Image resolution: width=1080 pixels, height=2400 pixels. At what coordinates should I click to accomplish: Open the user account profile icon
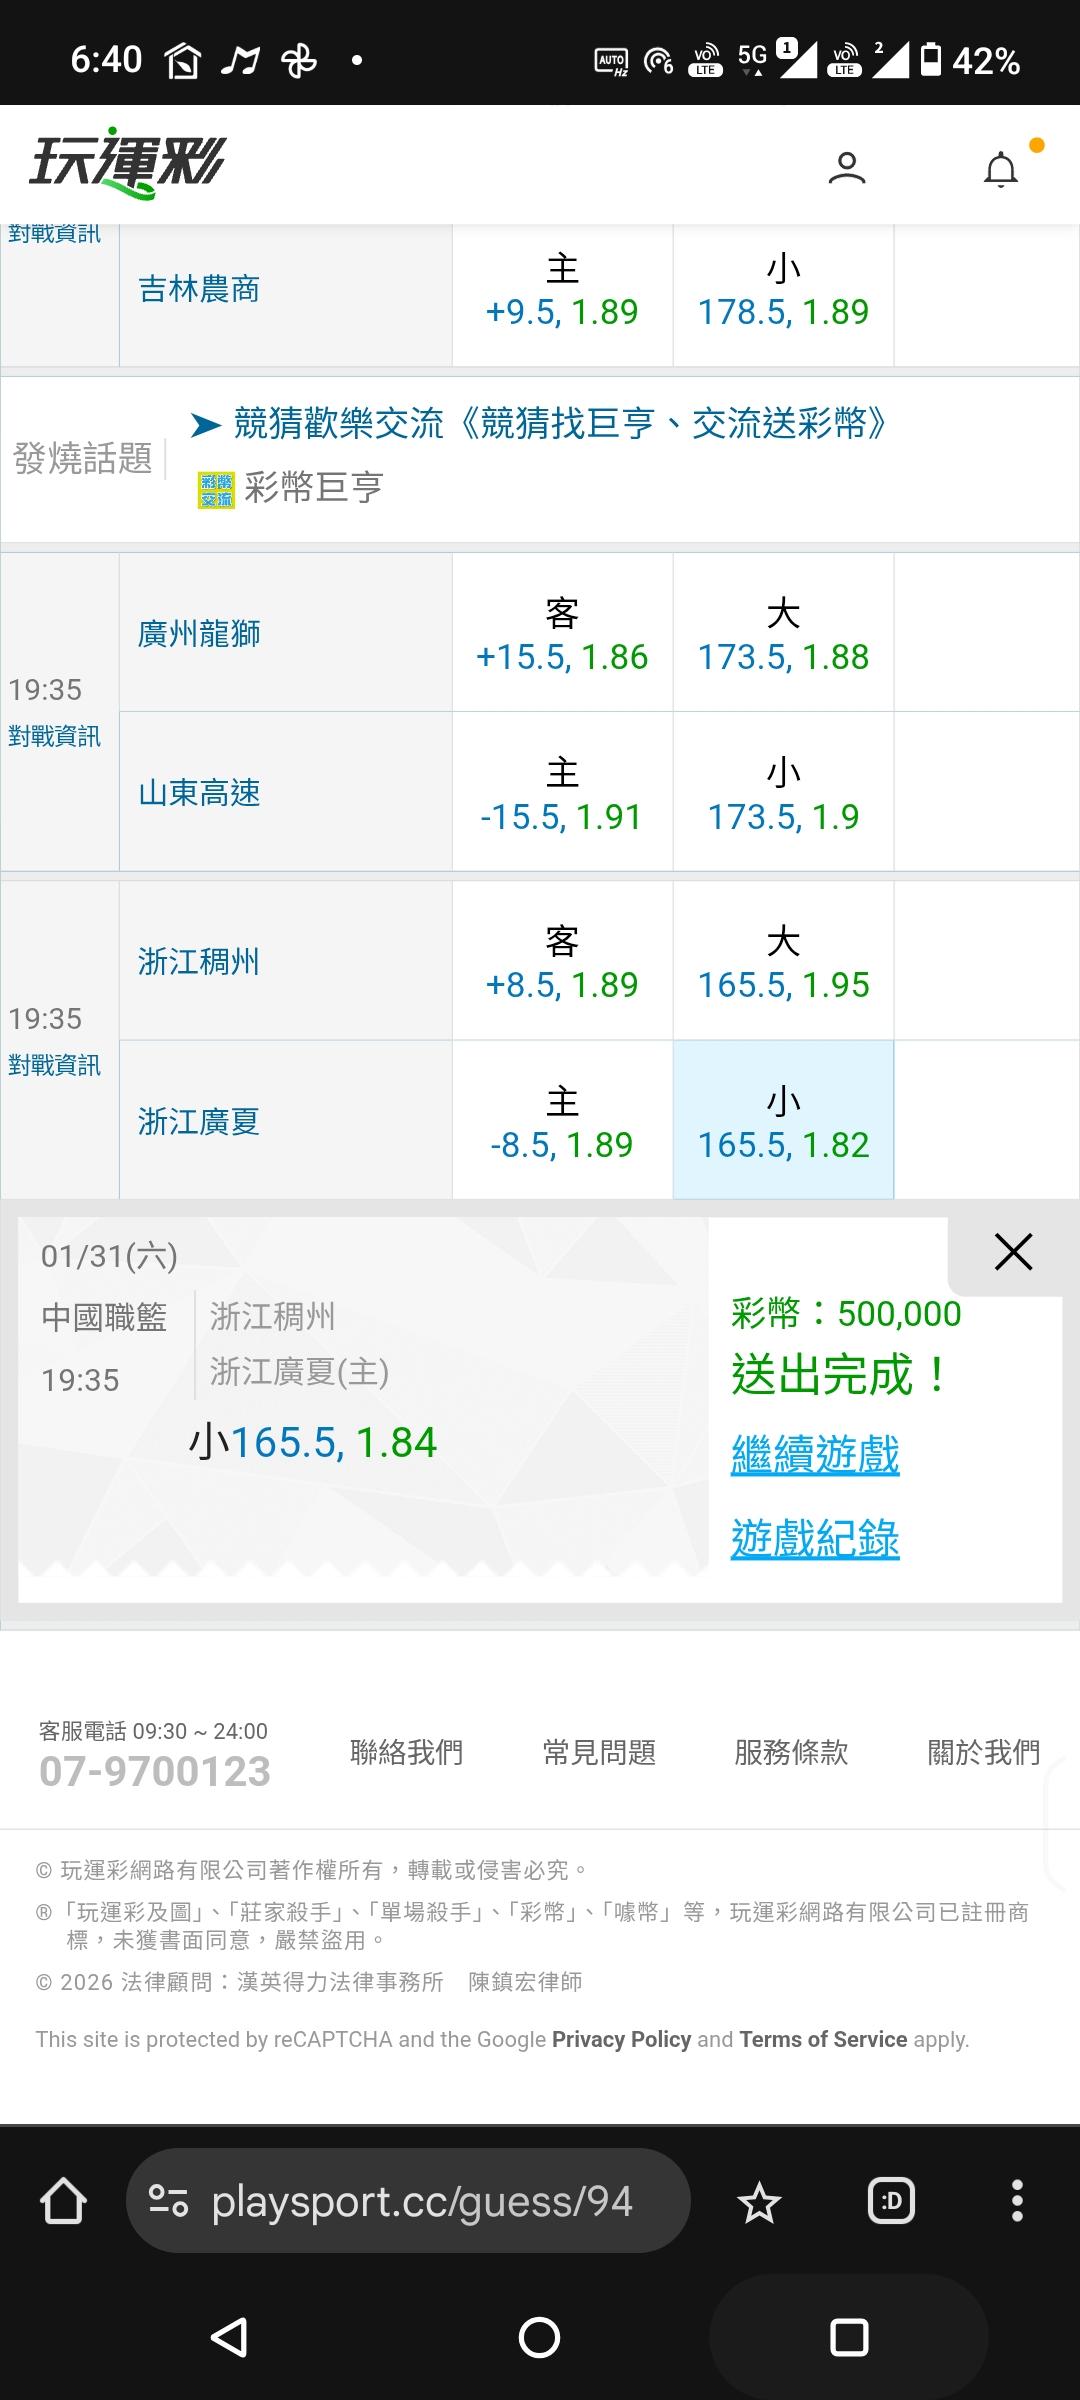(x=846, y=167)
